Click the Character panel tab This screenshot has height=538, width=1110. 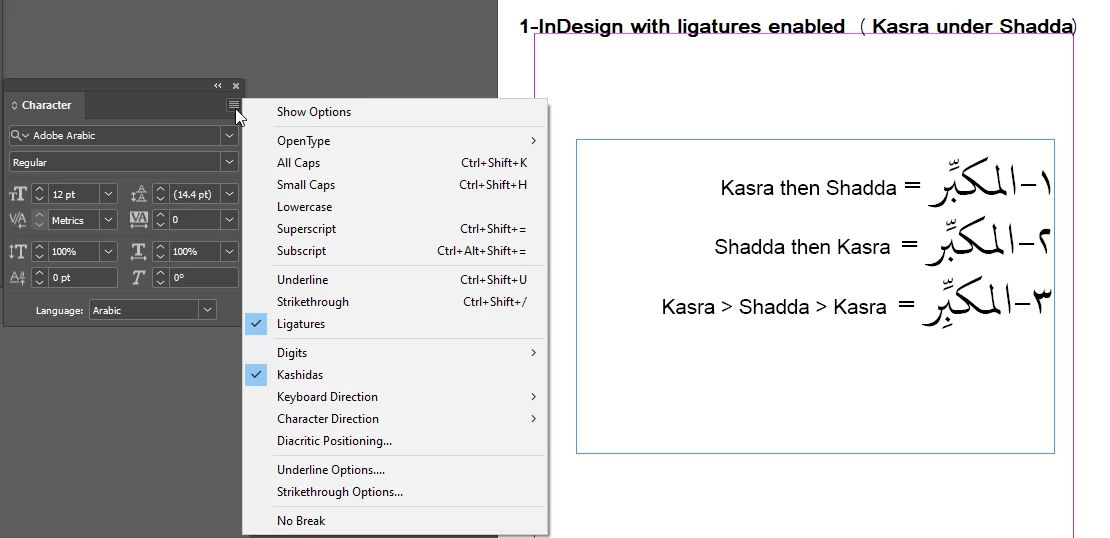[44, 105]
